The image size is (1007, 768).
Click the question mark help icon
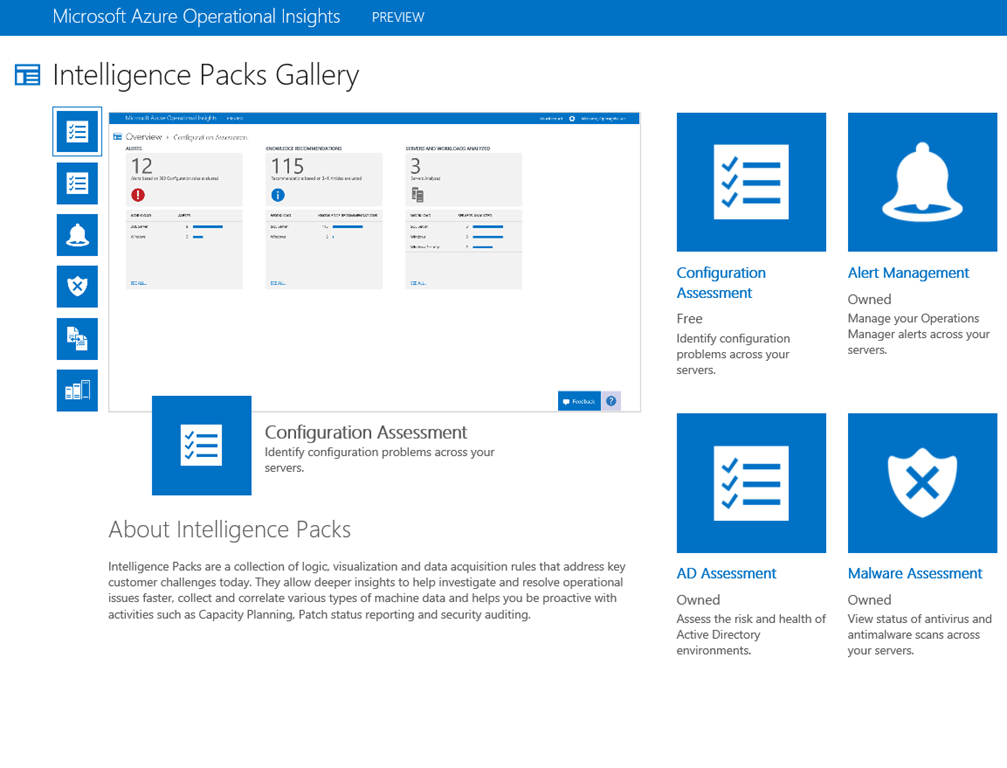611,401
